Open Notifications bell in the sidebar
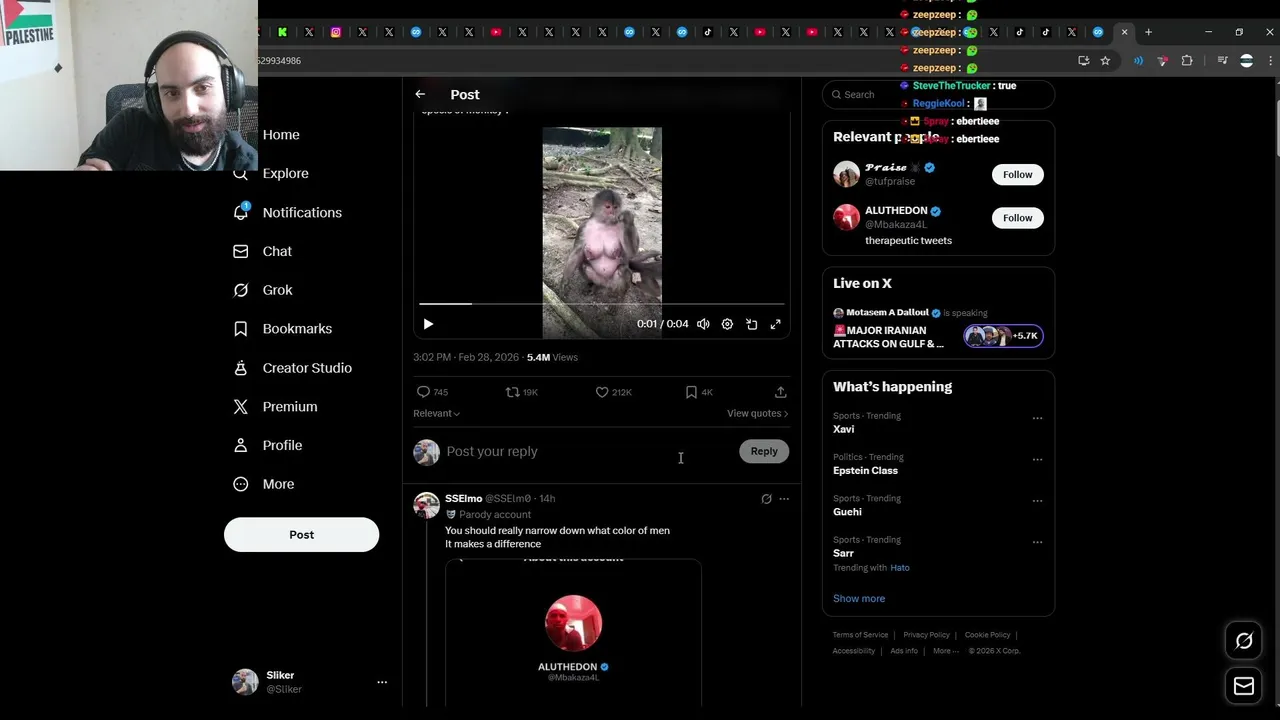This screenshot has height=720, width=1280. pos(241,212)
